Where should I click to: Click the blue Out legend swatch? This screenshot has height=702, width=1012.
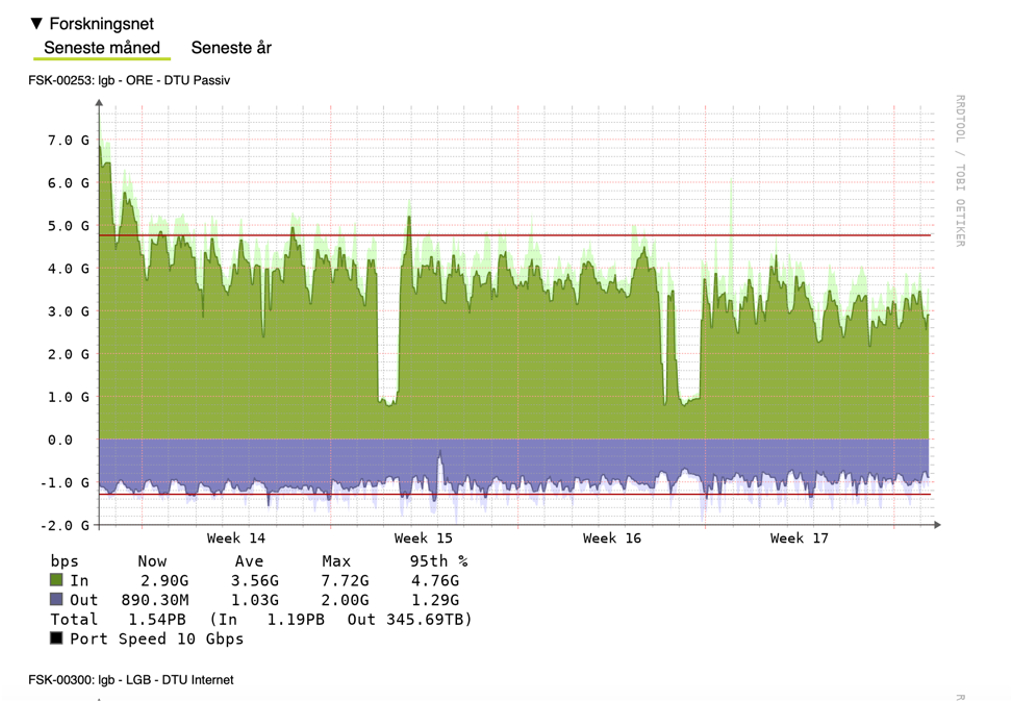click(57, 600)
